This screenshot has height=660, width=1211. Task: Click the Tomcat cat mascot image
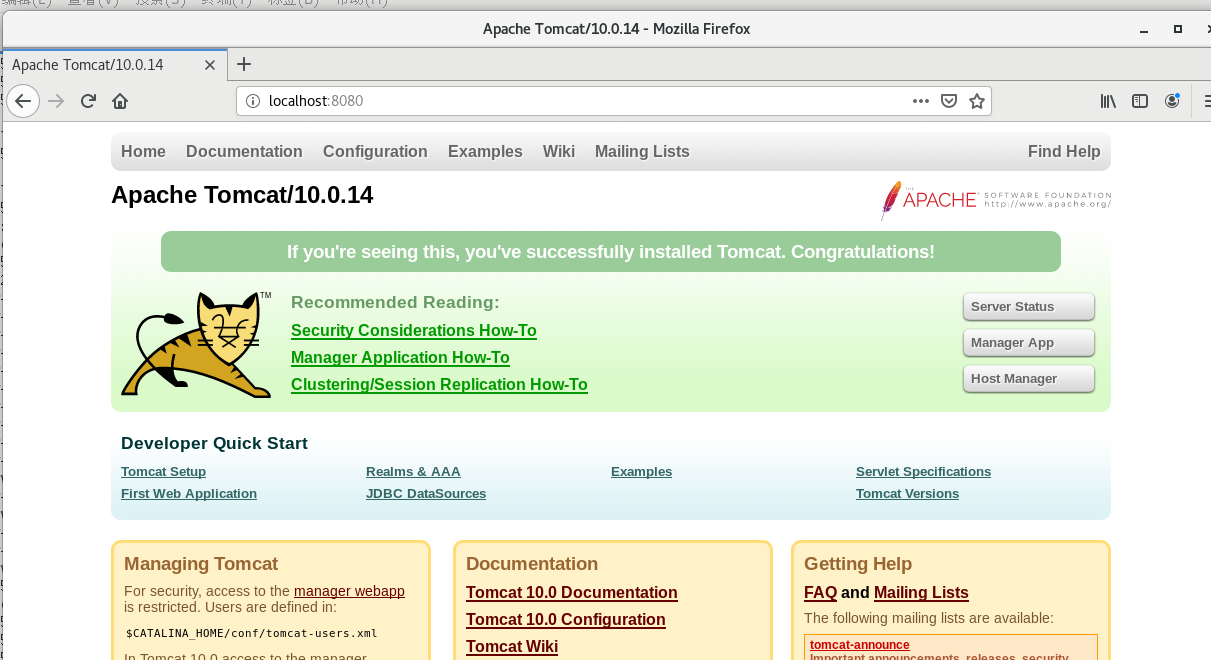pyautogui.click(x=197, y=345)
